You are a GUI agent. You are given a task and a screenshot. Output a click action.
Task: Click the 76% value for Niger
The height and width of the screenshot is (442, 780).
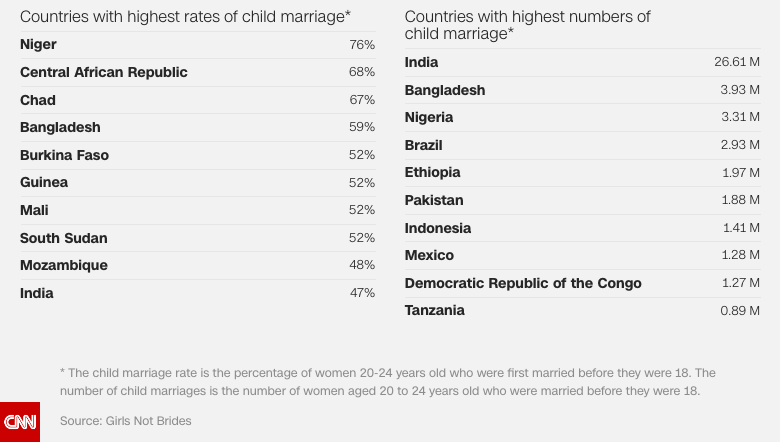[362, 45]
